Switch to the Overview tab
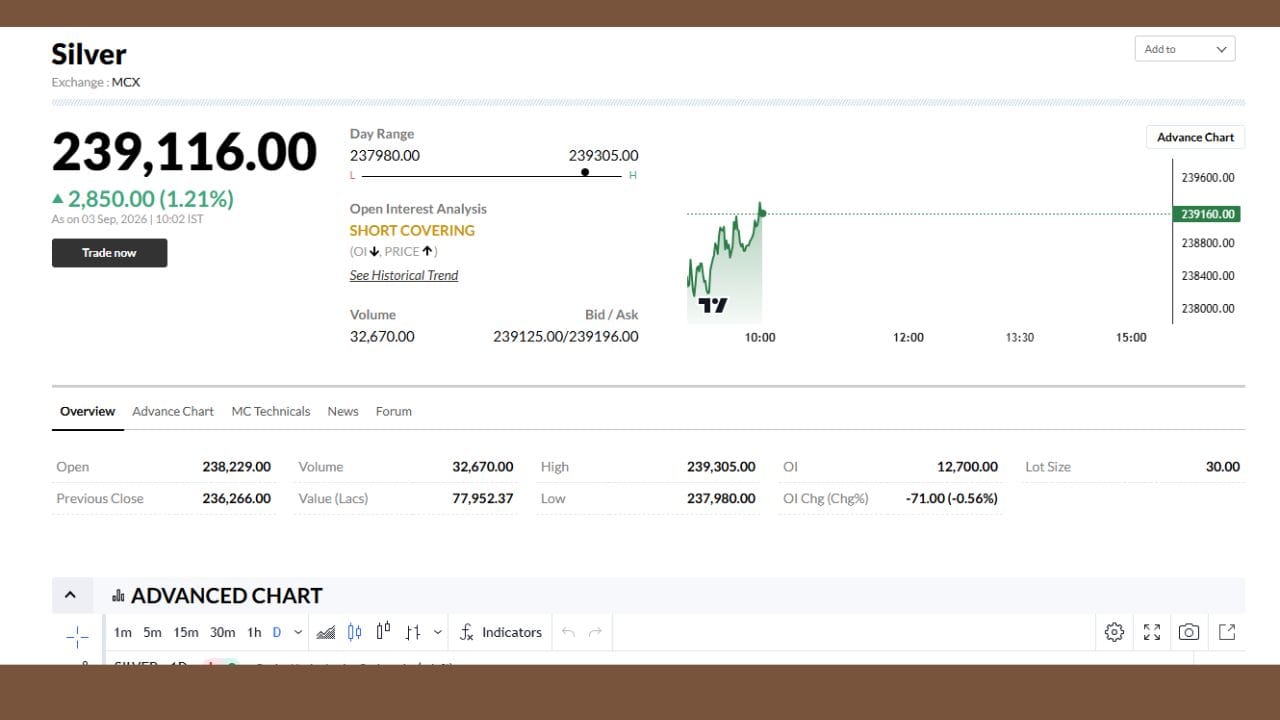1280x720 pixels. [87, 411]
